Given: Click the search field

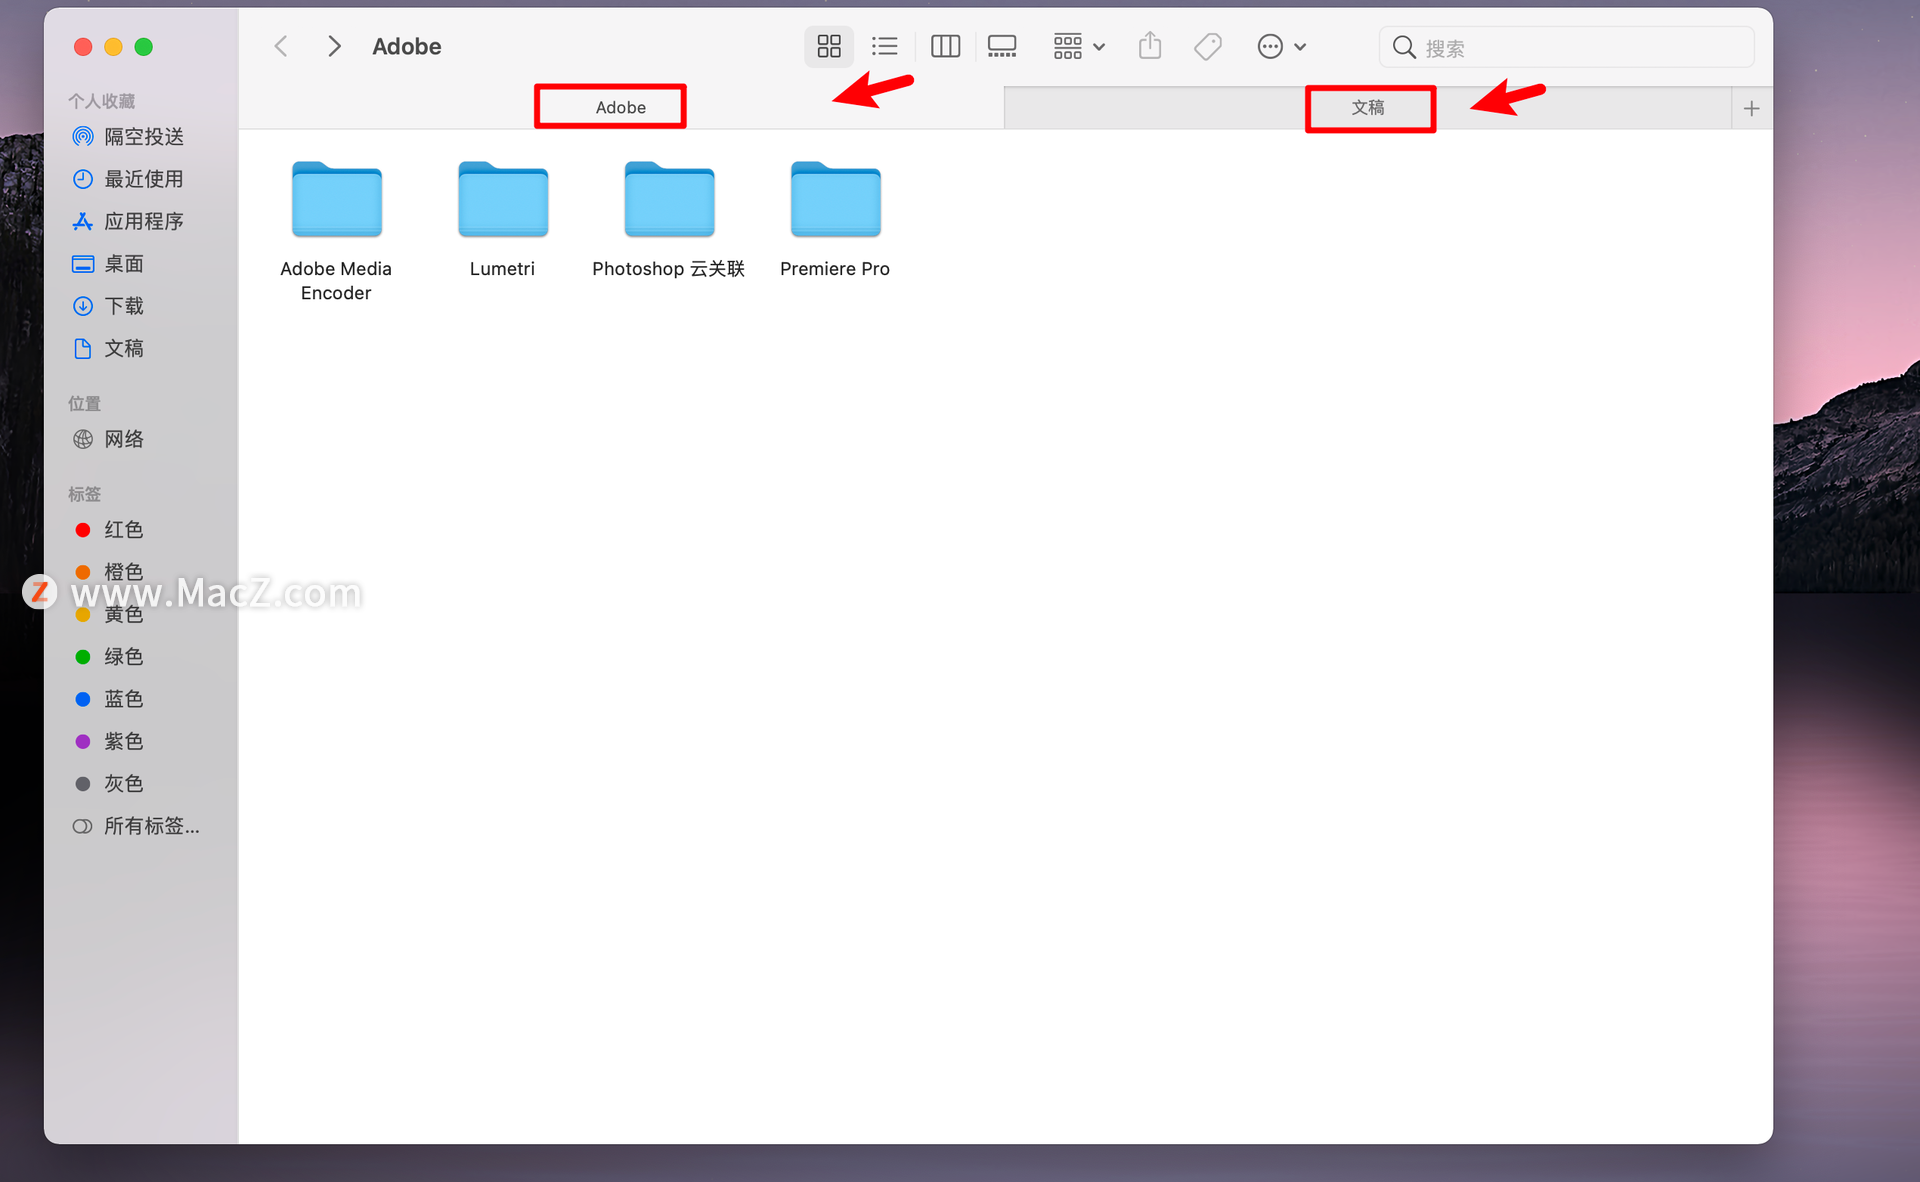Looking at the screenshot, I should click(x=1567, y=48).
